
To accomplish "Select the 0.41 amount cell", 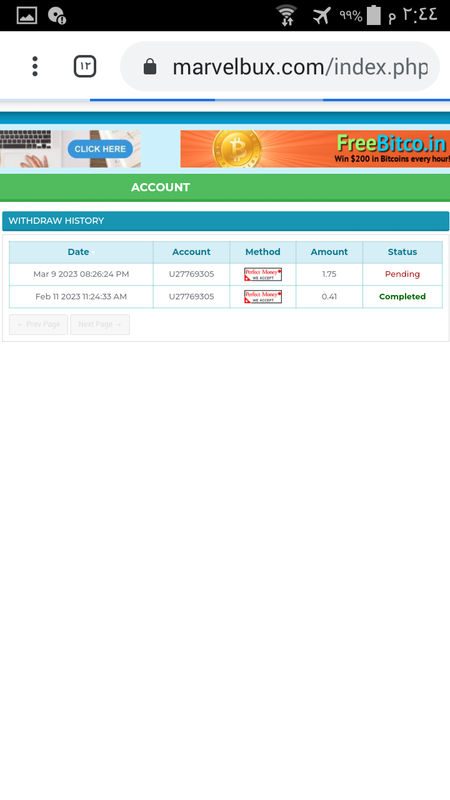I will point(329,296).
